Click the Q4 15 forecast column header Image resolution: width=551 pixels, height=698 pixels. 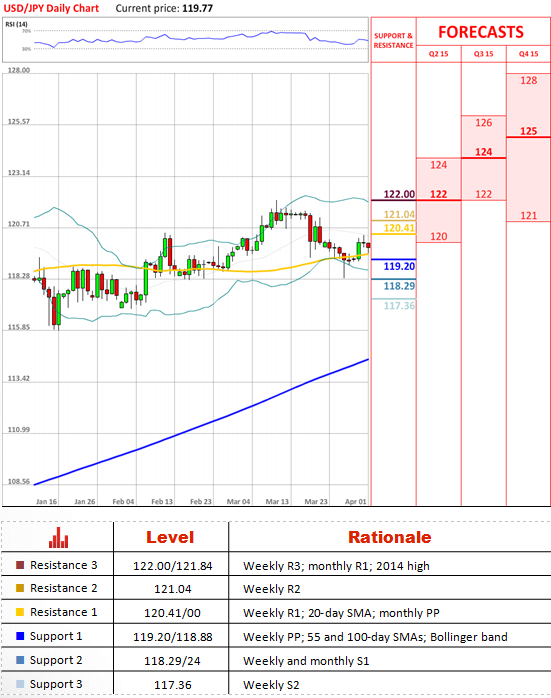point(528,54)
